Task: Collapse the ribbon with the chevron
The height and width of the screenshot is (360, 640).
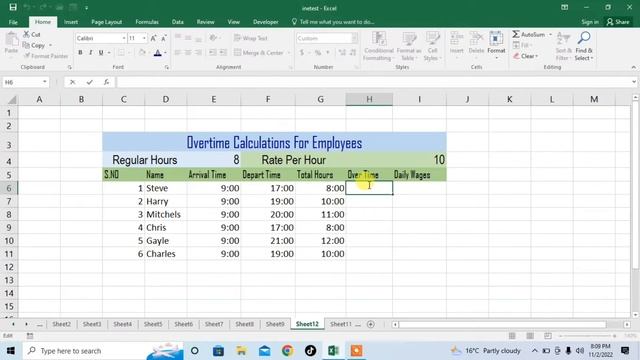Action: tap(633, 67)
